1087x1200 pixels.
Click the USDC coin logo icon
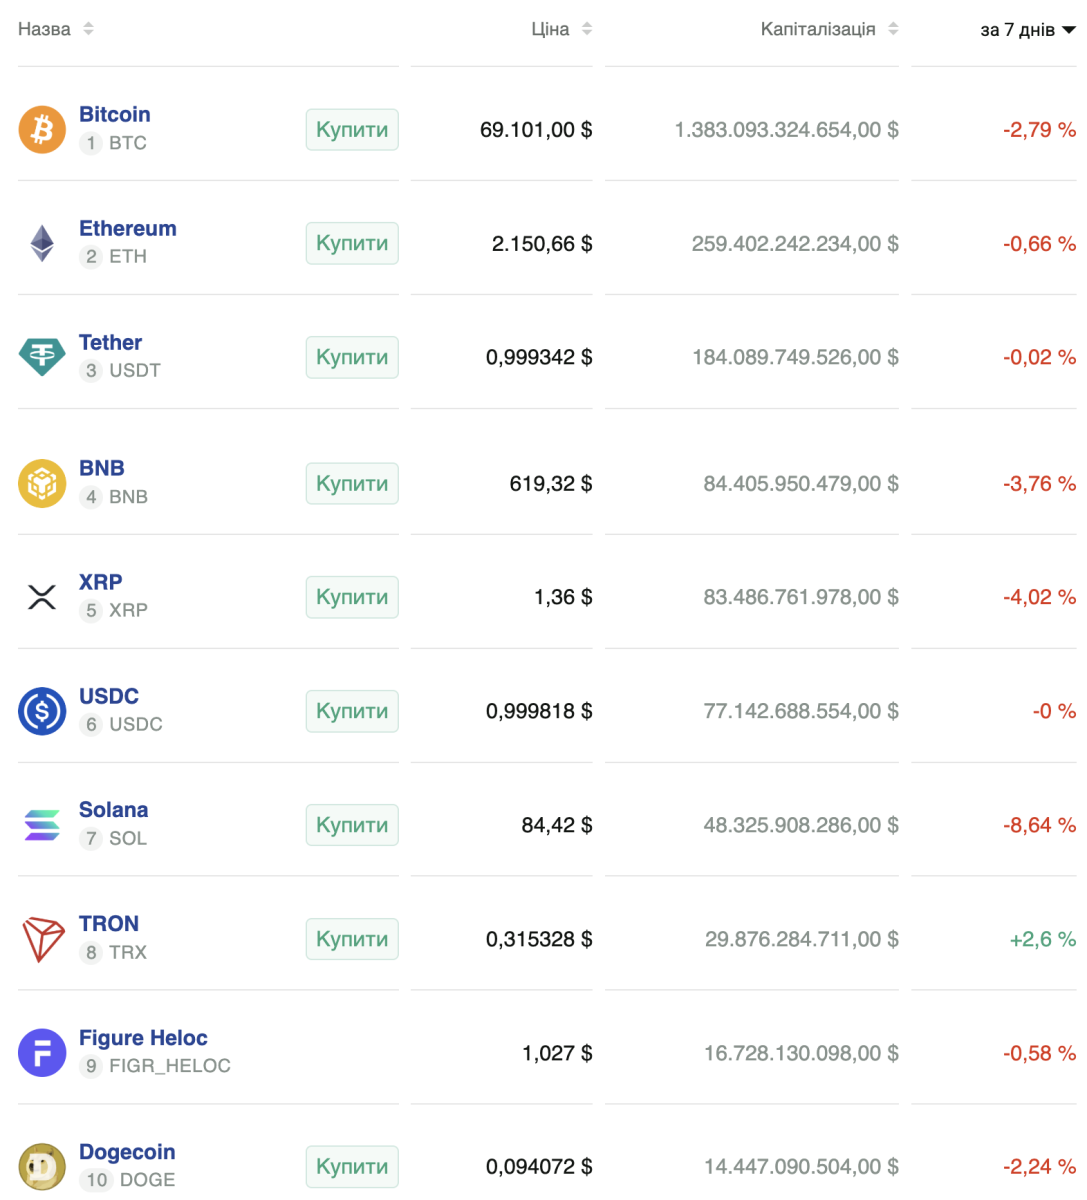(x=42, y=711)
